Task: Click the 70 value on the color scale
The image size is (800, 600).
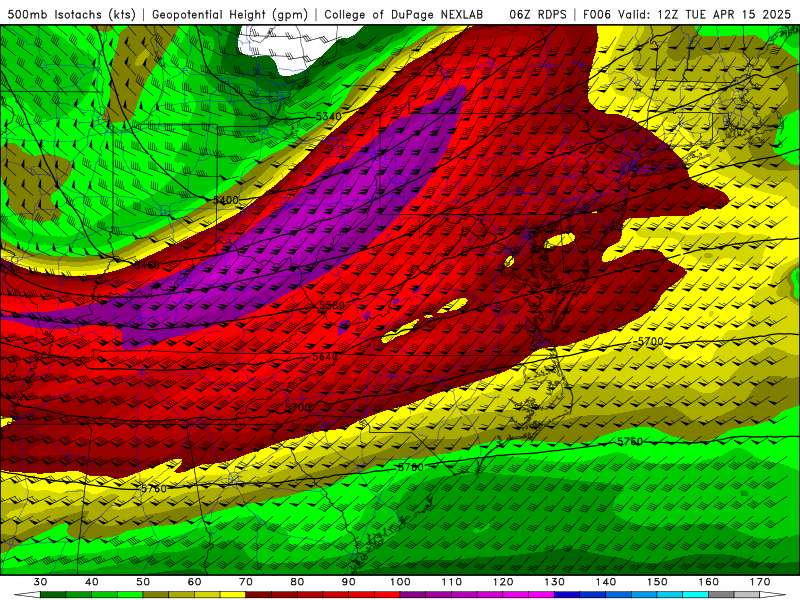Action: (x=246, y=582)
